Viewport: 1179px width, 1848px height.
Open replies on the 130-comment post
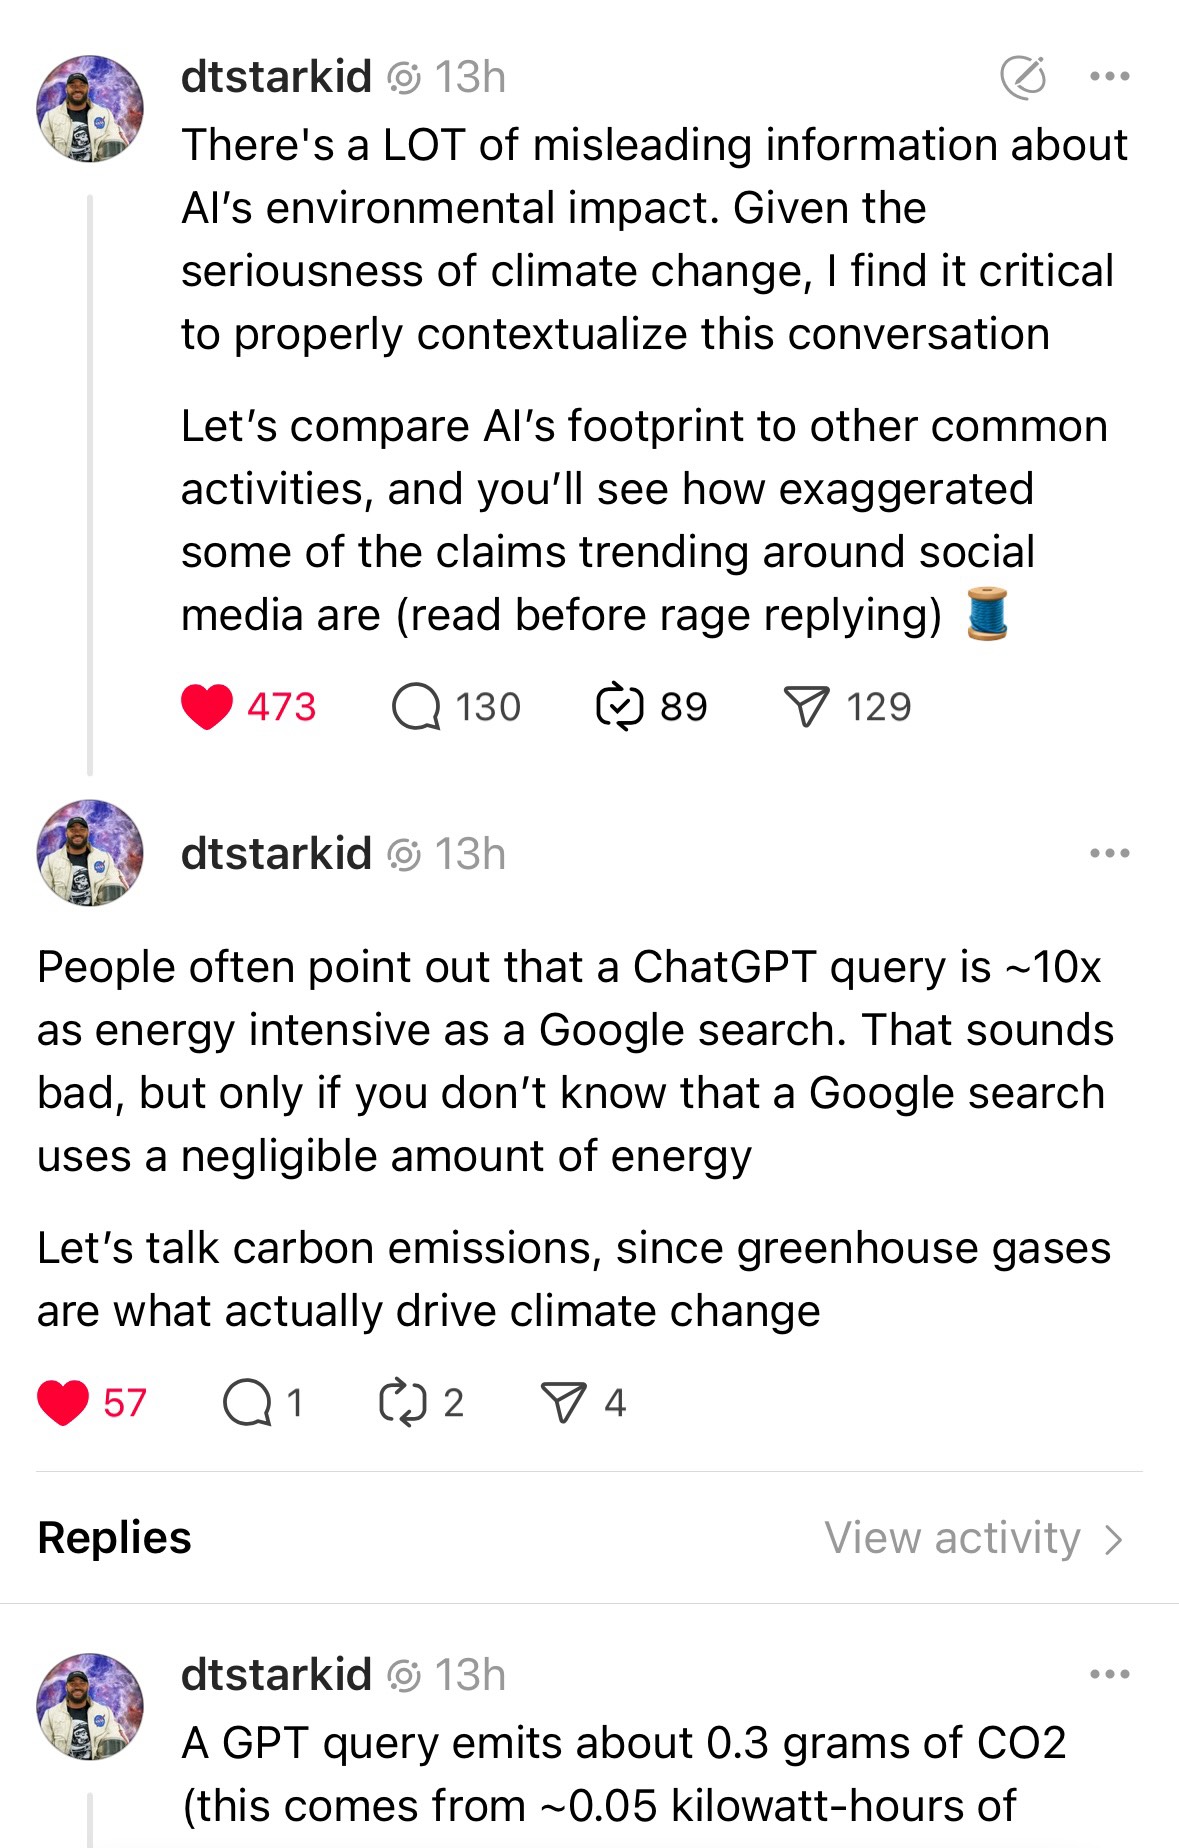click(x=416, y=707)
